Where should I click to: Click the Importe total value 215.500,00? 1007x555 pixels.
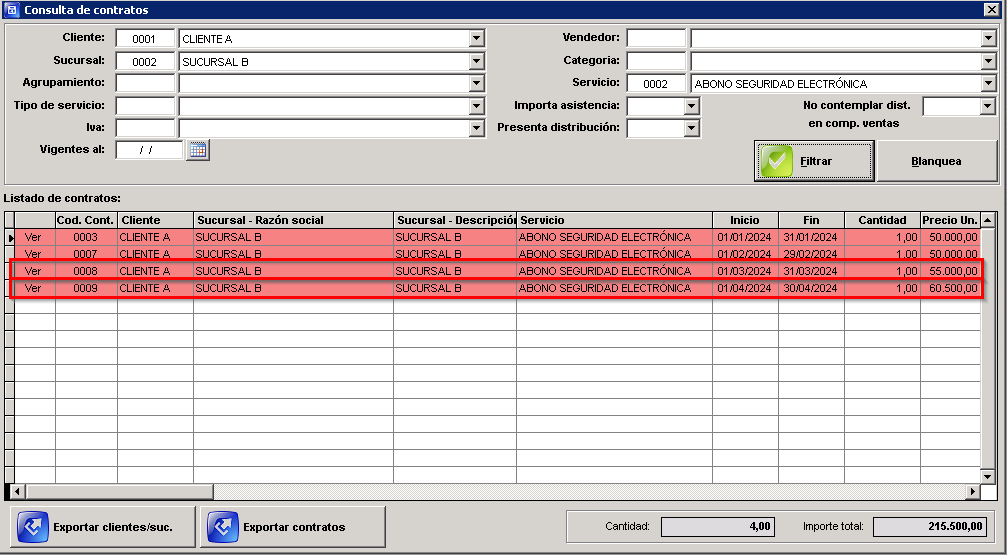(x=929, y=527)
